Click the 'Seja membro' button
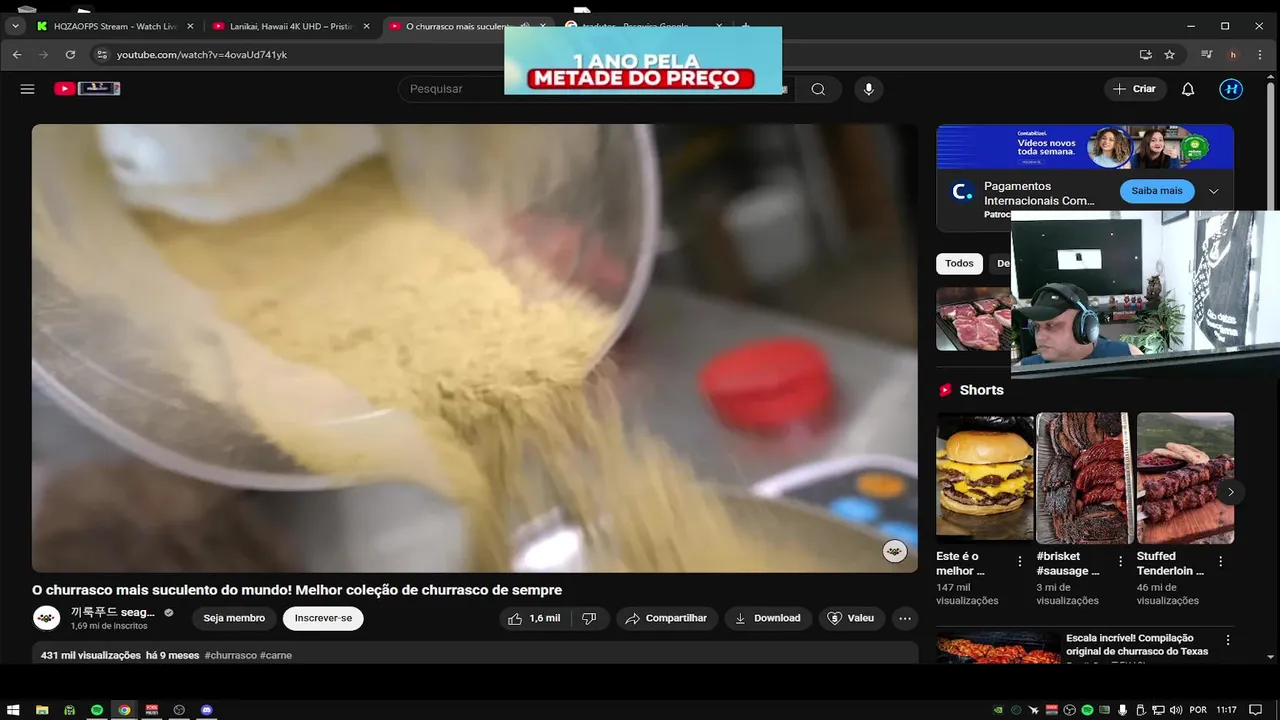This screenshot has width=1280, height=720. (x=234, y=618)
